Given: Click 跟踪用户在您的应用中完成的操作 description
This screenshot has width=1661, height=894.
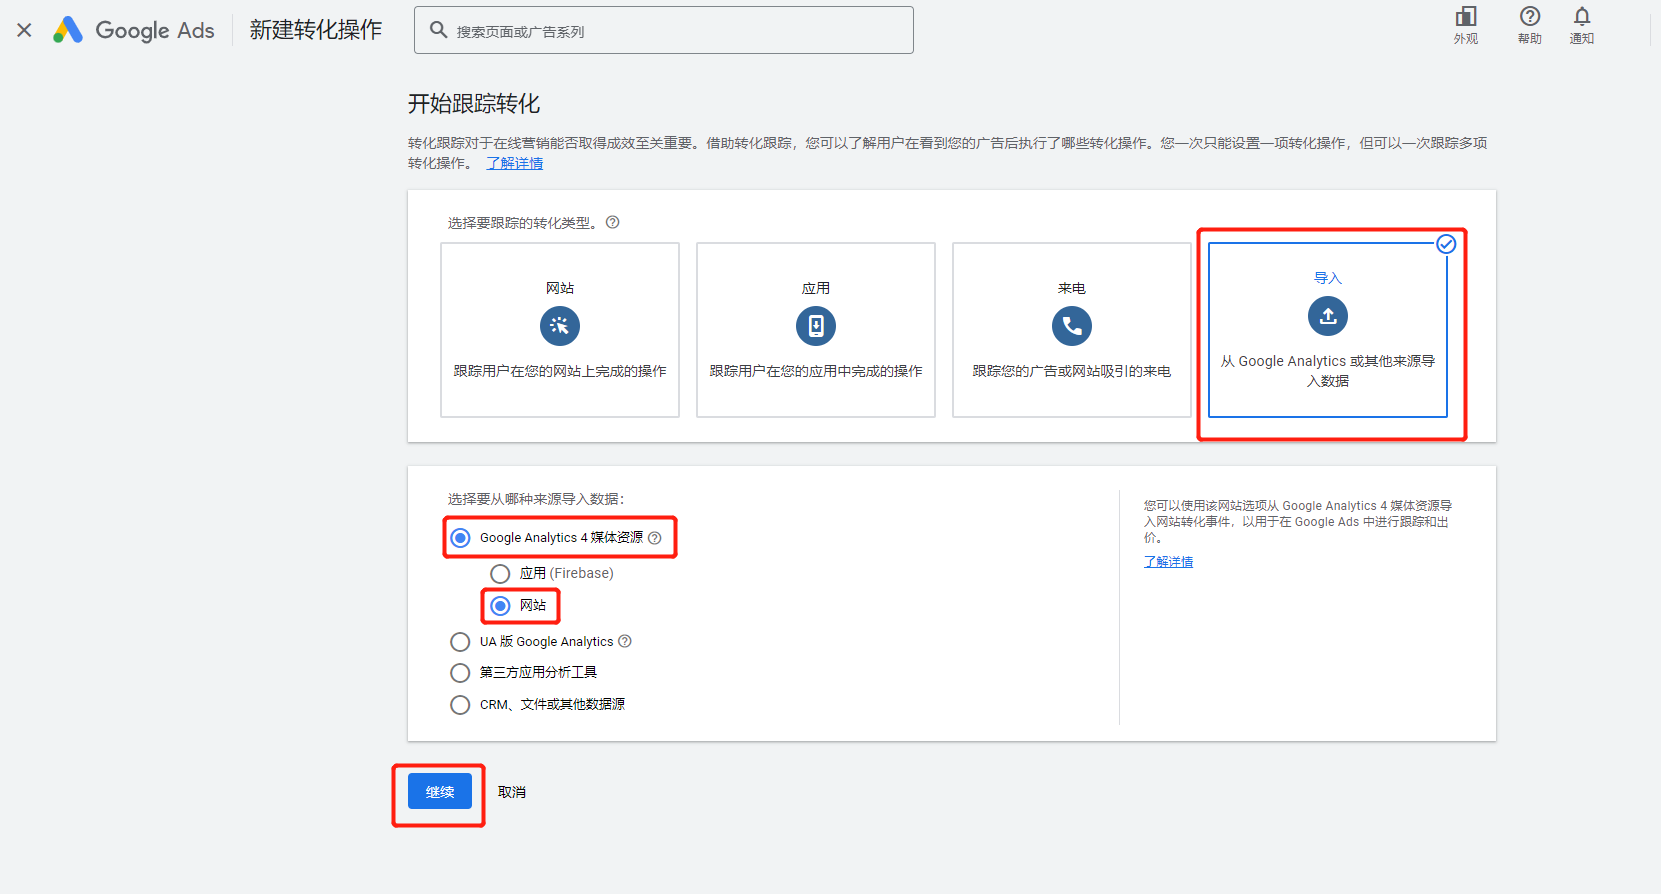Looking at the screenshot, I should point(816,371).
